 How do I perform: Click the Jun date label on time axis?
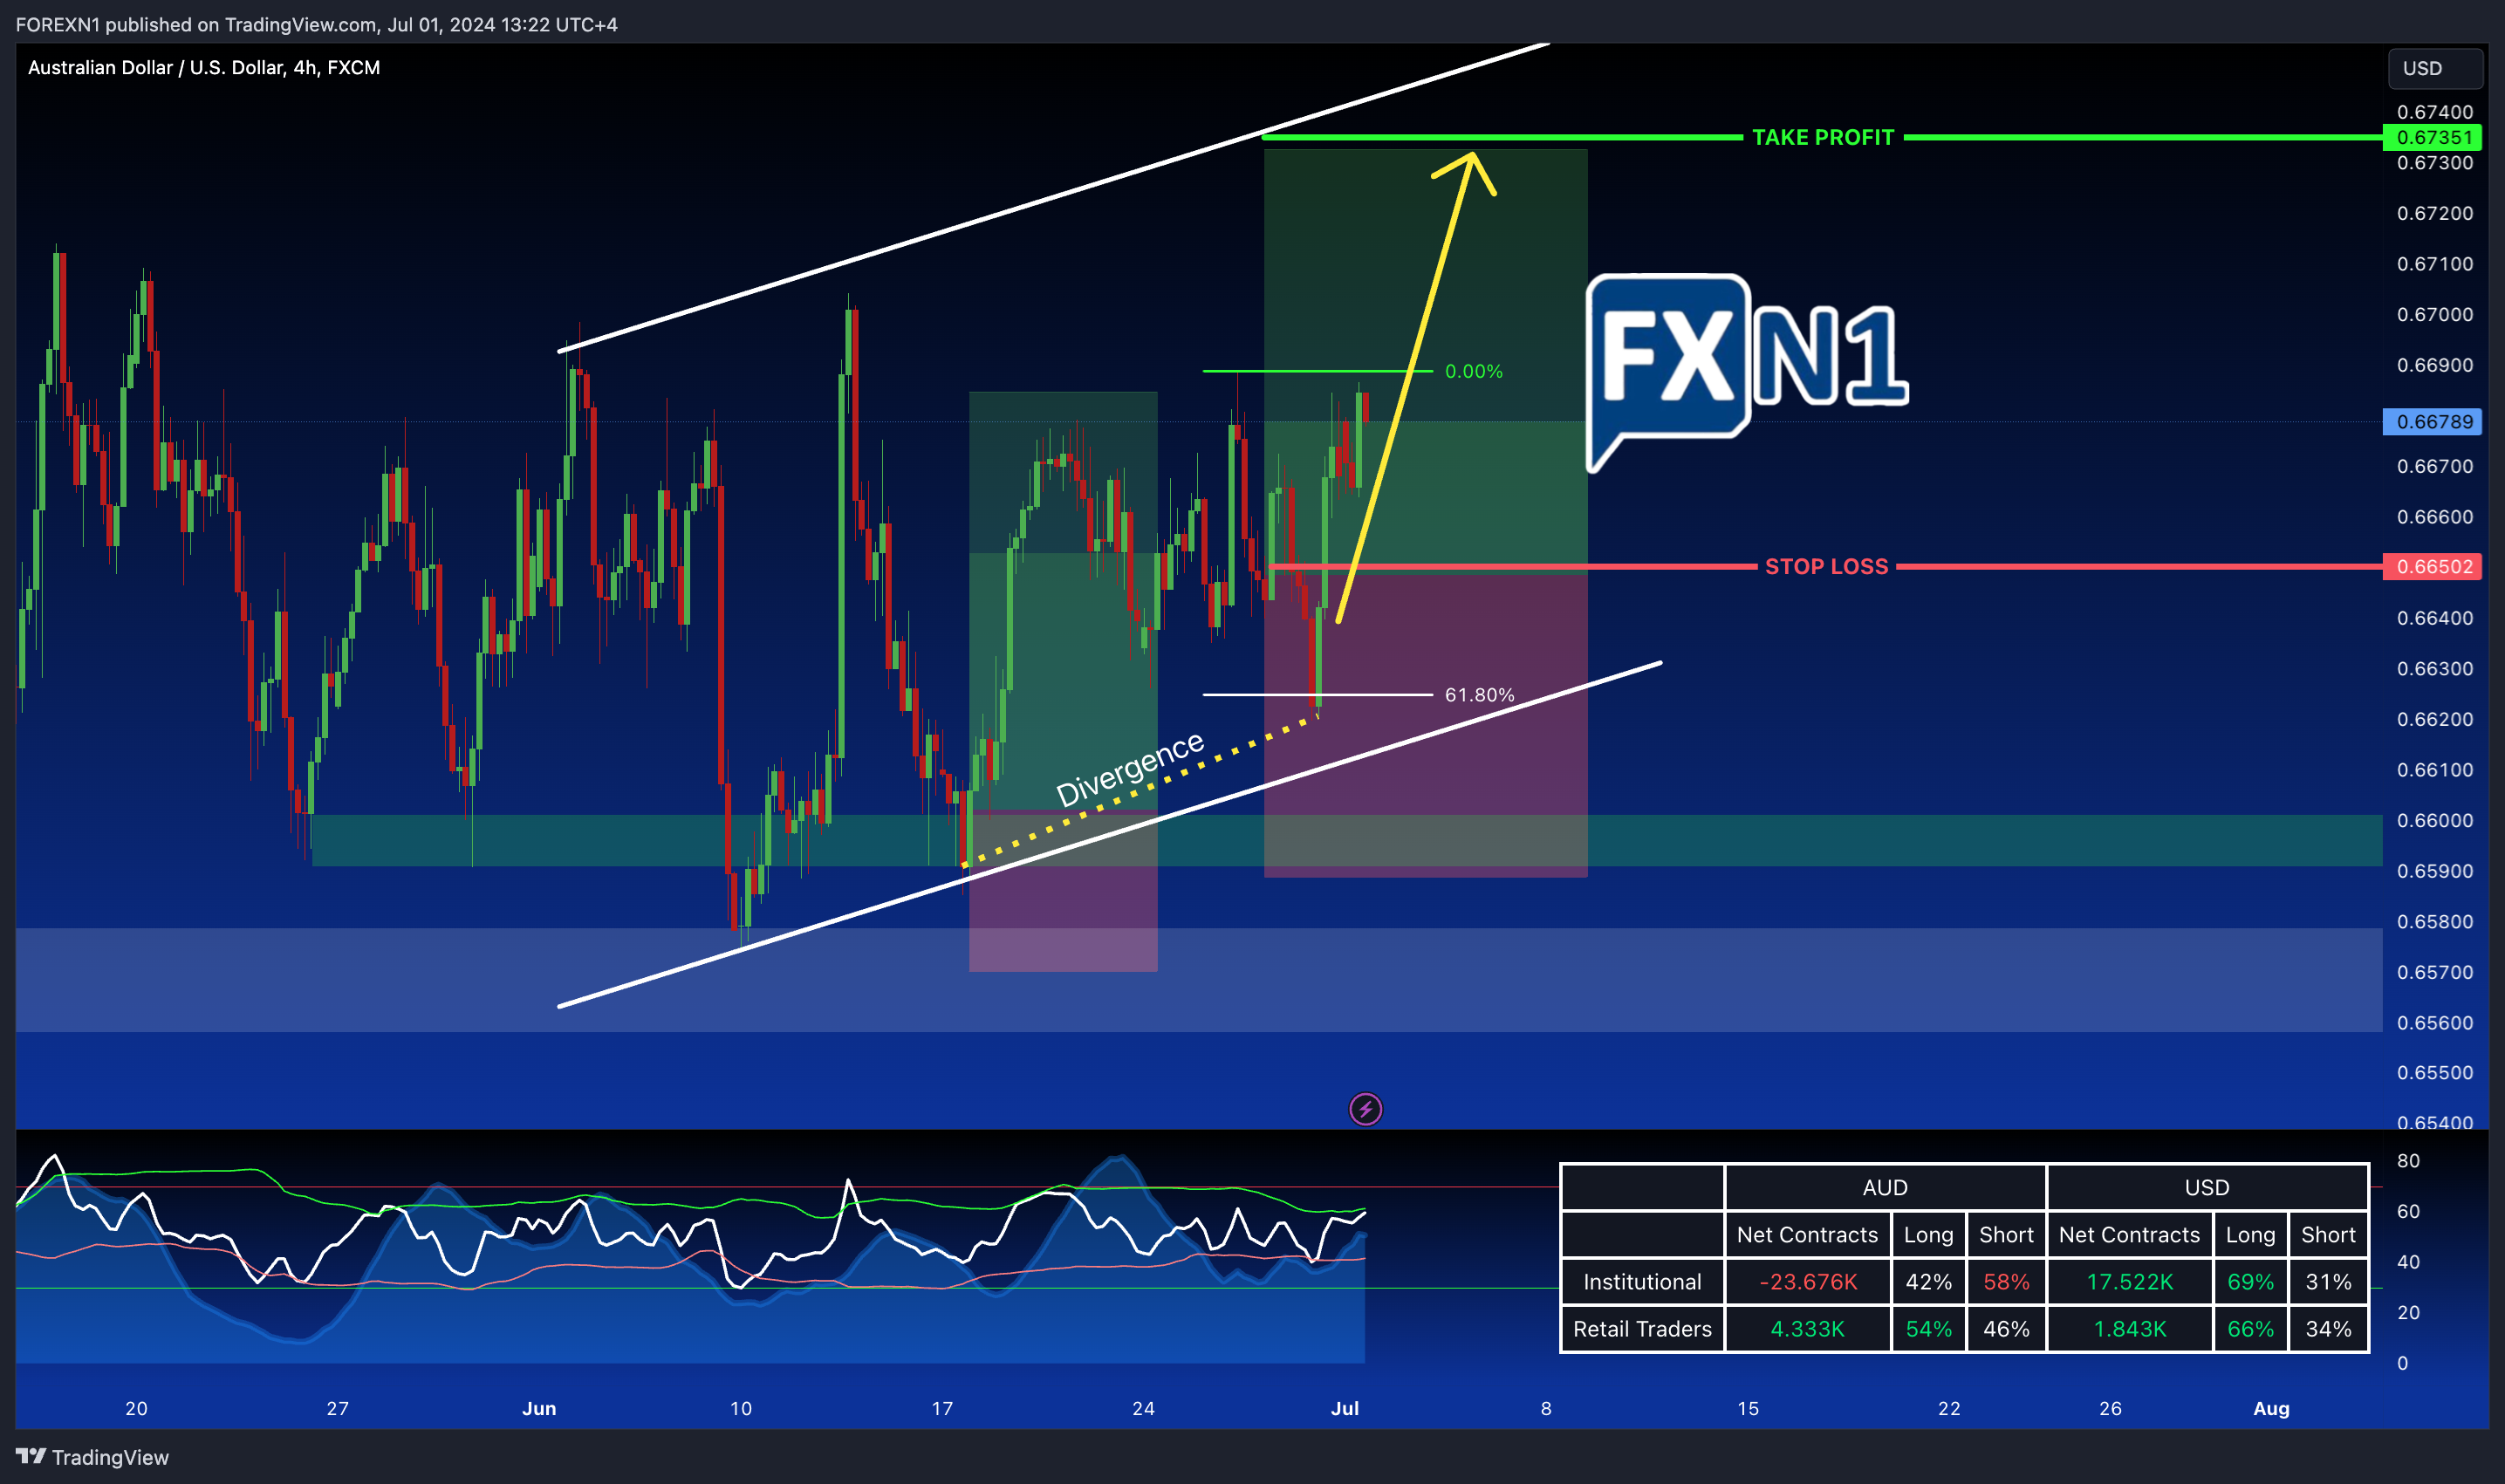[539, 1408]
